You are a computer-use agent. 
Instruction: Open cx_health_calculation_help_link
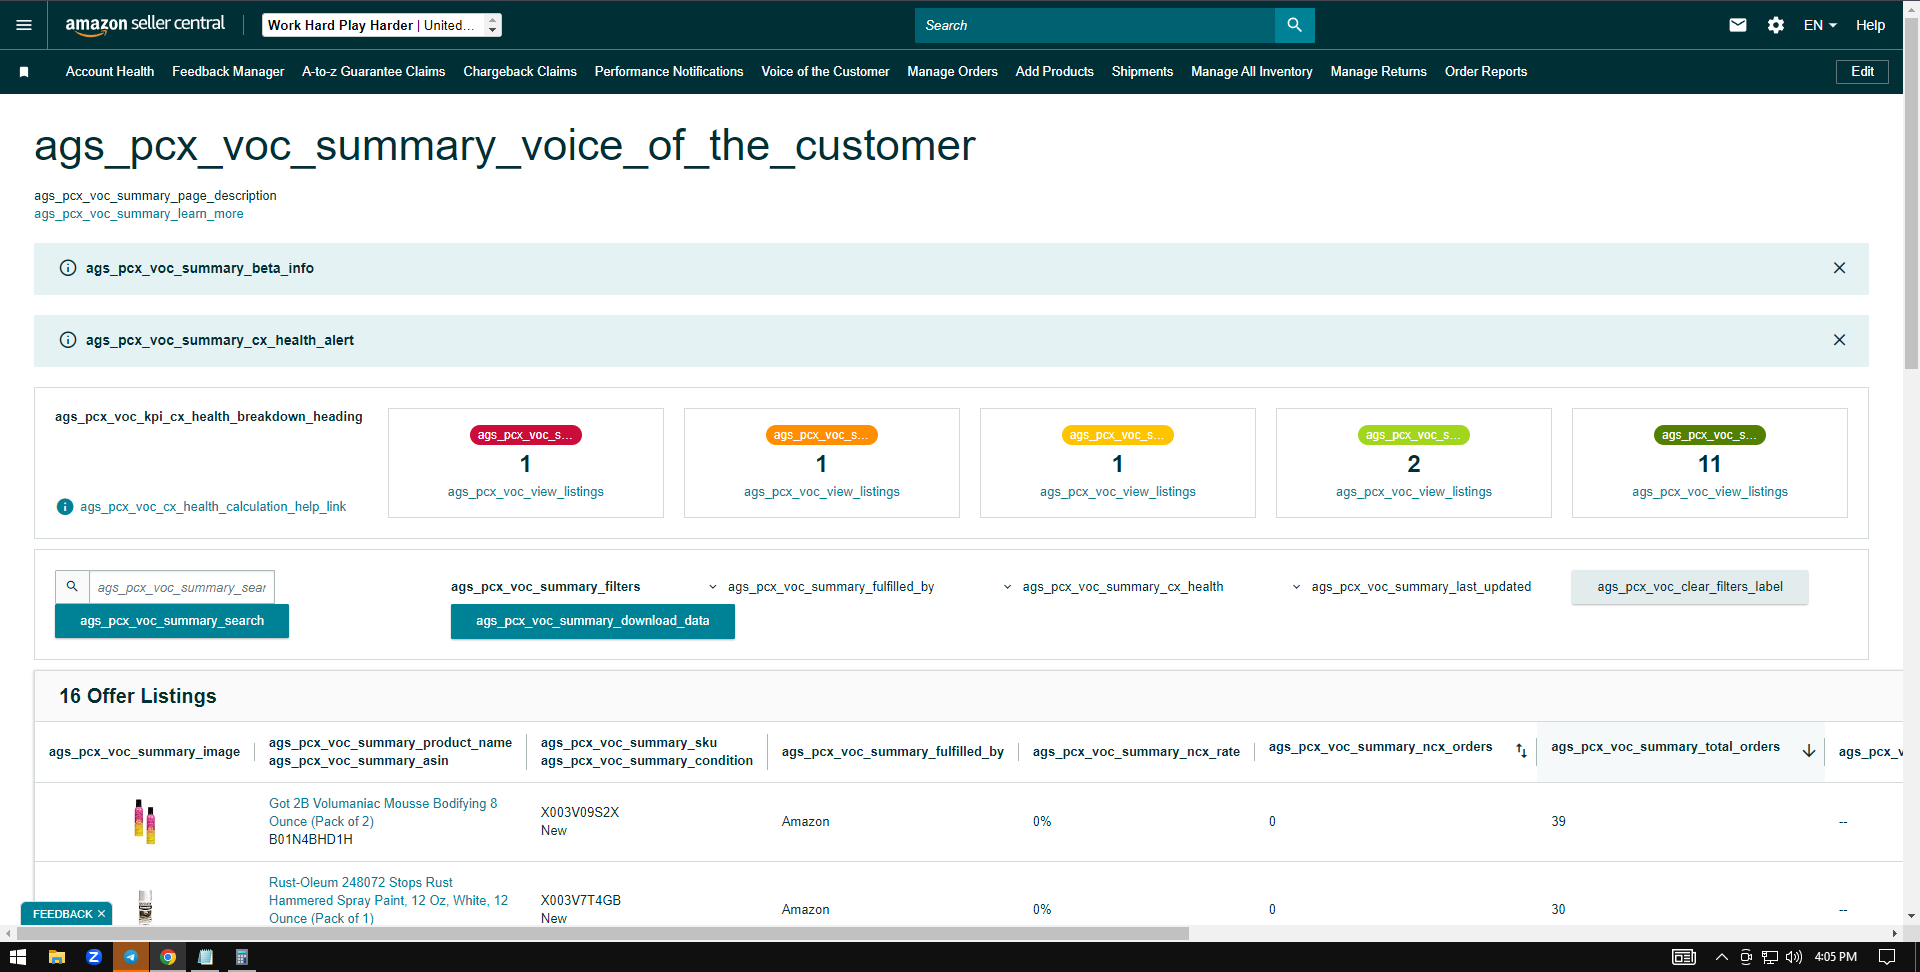point(213,507)
